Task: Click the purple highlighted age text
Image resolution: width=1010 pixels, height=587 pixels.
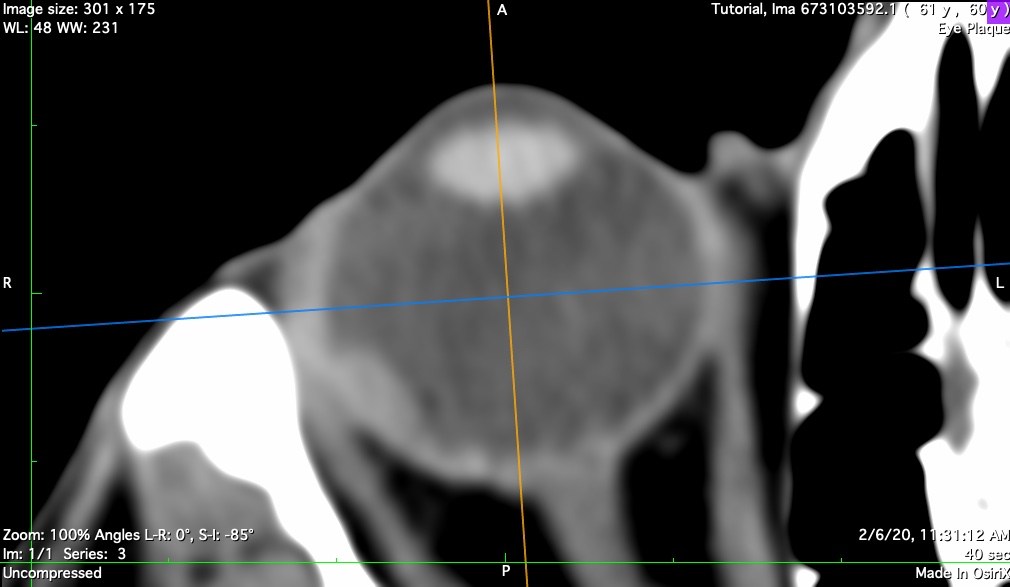Action: pos(997,10)
